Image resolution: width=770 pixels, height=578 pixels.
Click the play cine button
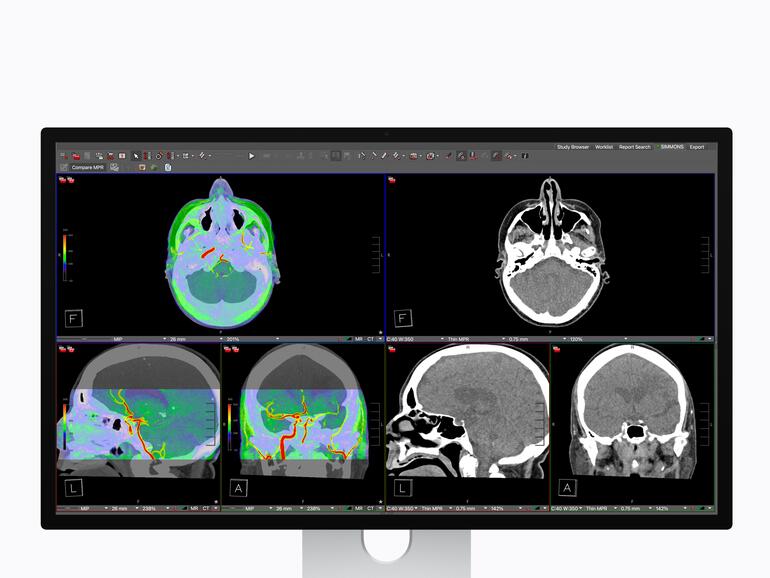pos(251,156)
